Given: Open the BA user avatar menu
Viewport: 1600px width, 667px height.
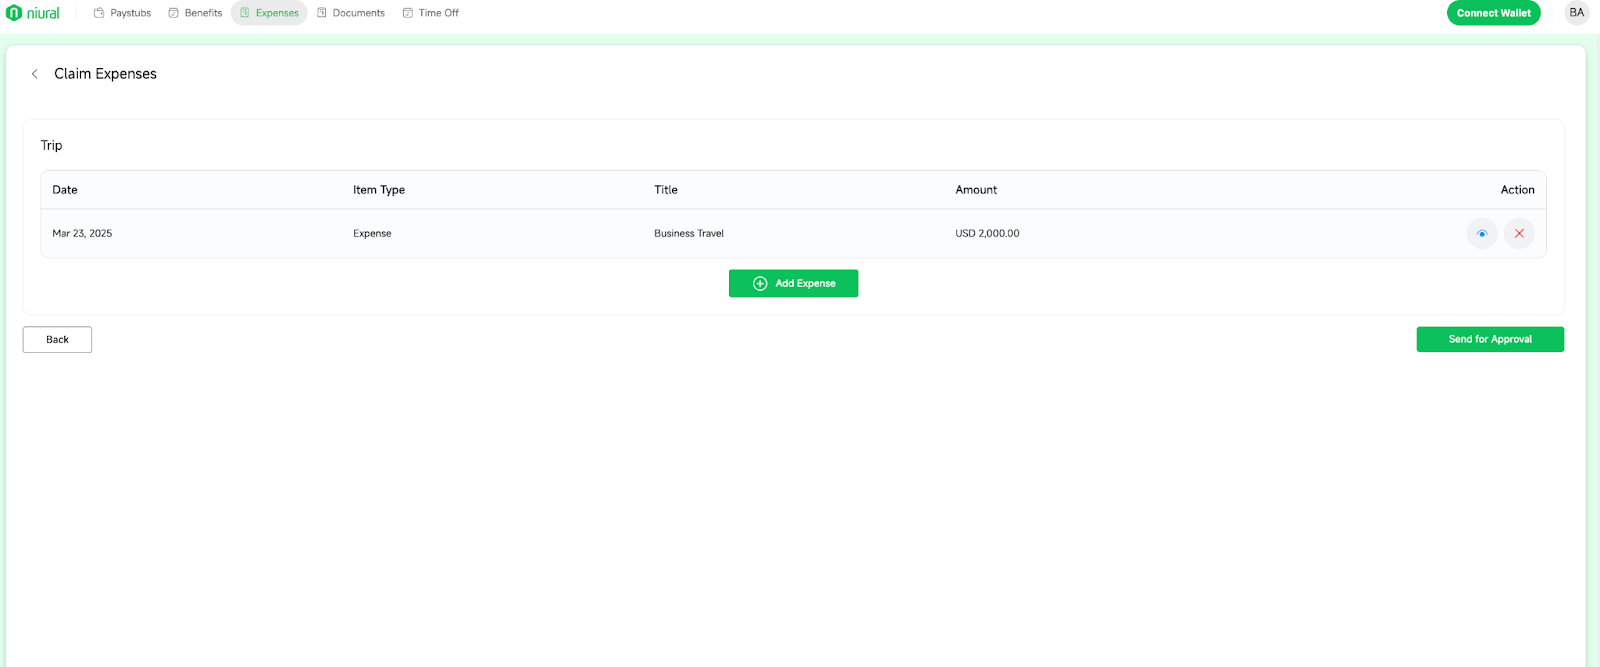Looking at the screenshot, I should (1576, 13).
